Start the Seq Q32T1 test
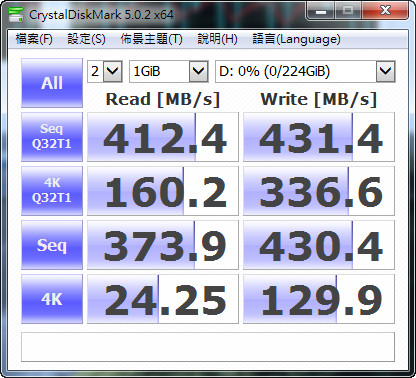This screenshot has height=378, width=416. pyautogui.click(x=52, y=137)
